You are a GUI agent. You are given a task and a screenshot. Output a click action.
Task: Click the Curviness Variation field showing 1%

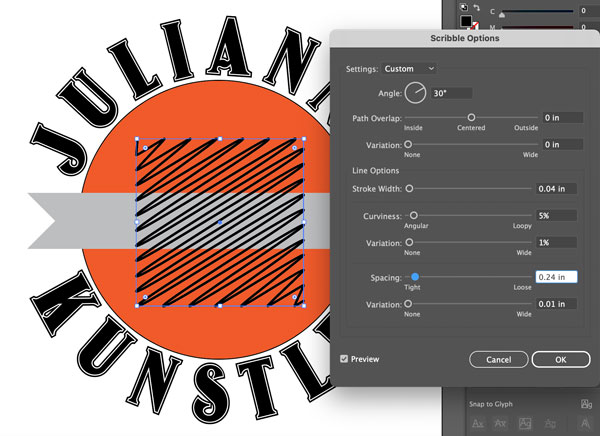(556, 243)
